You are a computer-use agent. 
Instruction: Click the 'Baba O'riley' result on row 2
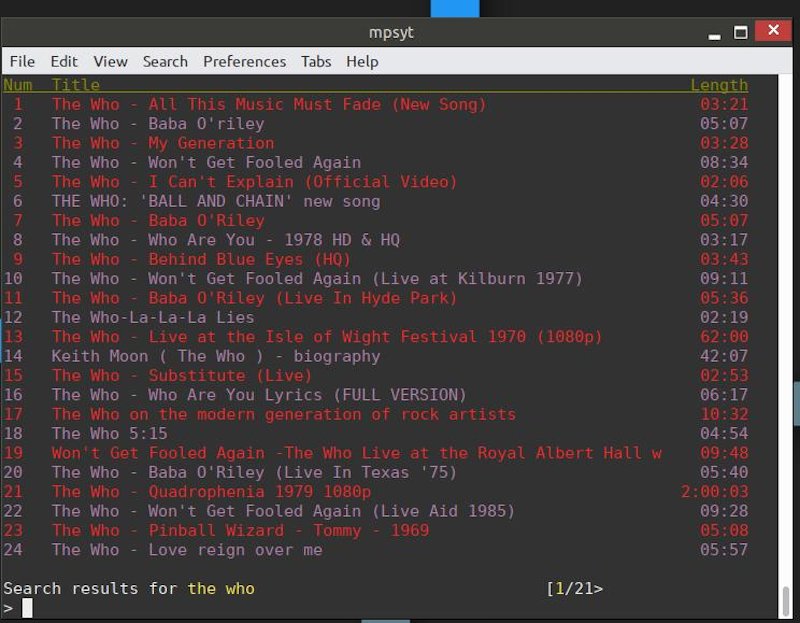(158, 124)
